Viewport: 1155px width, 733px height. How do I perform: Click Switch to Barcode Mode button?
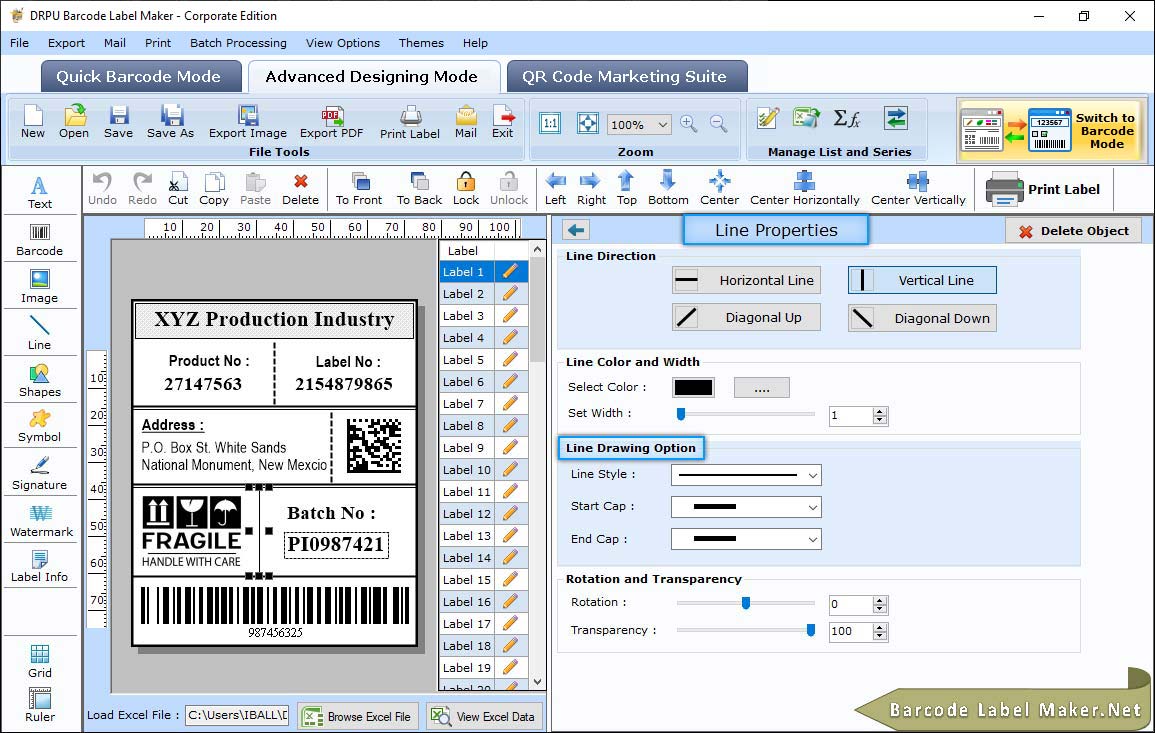tap(1052, 130)
